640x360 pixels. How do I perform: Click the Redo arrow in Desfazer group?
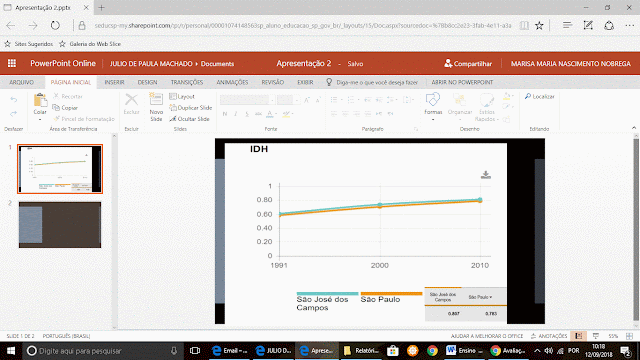pyautogui.click(x=13, y=113)
